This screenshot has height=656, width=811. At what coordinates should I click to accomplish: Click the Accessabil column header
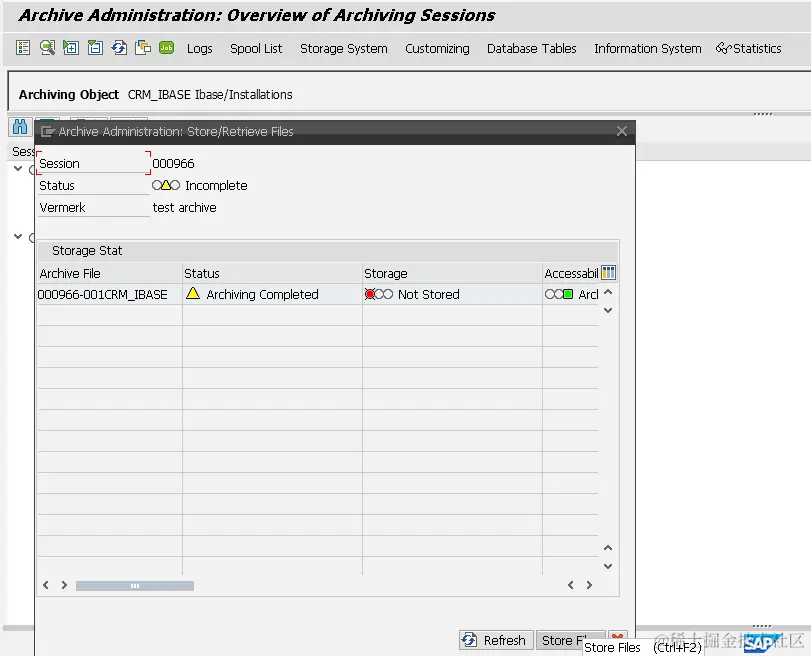(x=571, y=273)
